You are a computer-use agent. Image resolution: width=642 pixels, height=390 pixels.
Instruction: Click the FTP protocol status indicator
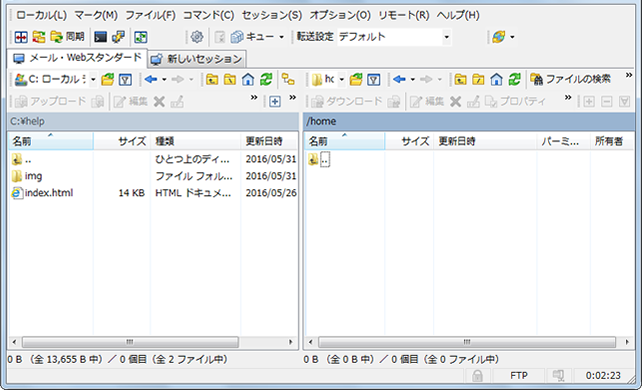[519, 376]
